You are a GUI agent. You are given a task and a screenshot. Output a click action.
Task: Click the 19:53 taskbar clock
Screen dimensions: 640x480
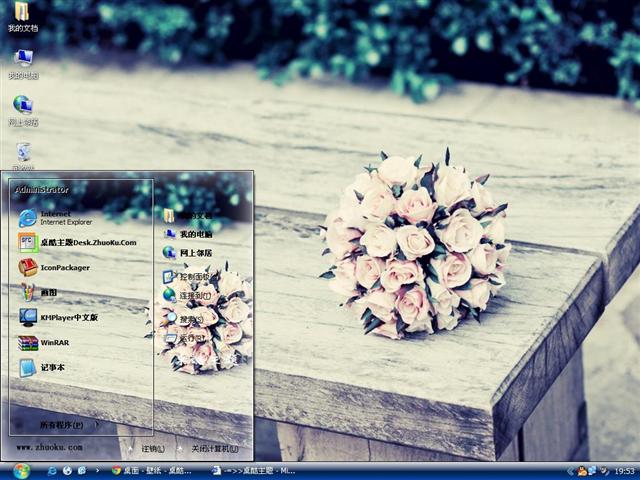point(624,471)
